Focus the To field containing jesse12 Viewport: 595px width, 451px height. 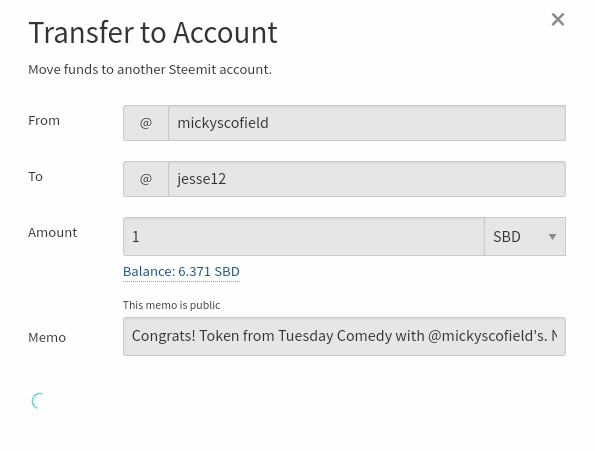click(x=367, y=179)
